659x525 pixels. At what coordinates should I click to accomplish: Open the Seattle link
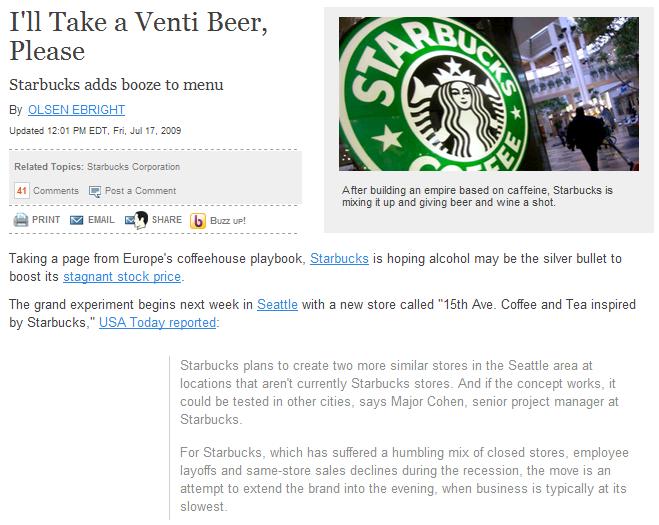(277, 304)
